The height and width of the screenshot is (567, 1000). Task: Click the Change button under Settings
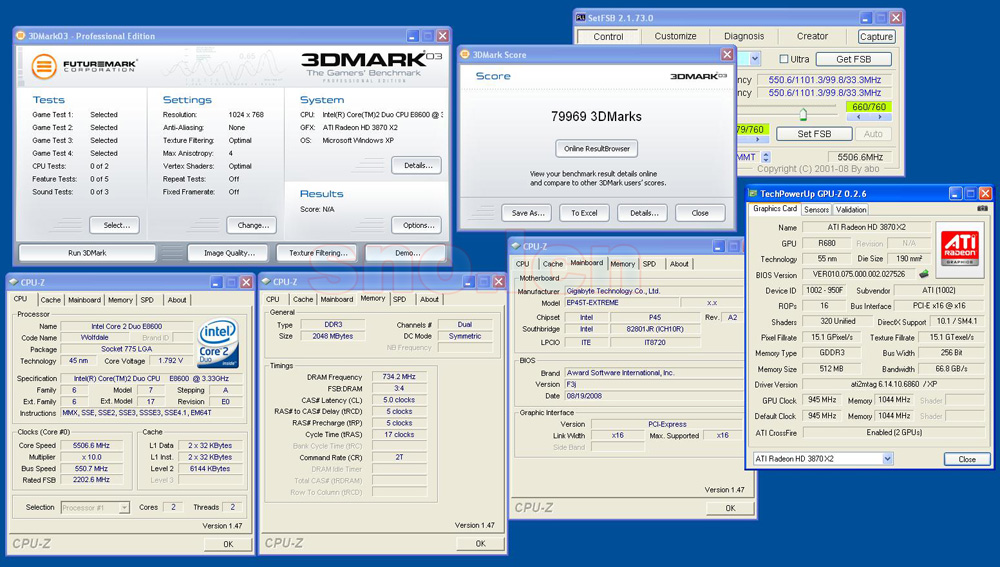point(253,225)
